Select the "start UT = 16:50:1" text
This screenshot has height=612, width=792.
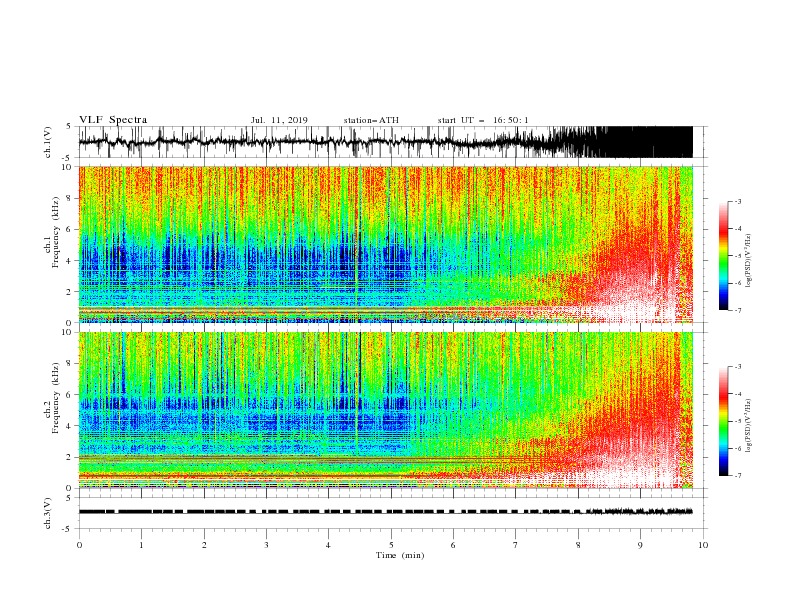pyautogui.click(x=483, y=120)
